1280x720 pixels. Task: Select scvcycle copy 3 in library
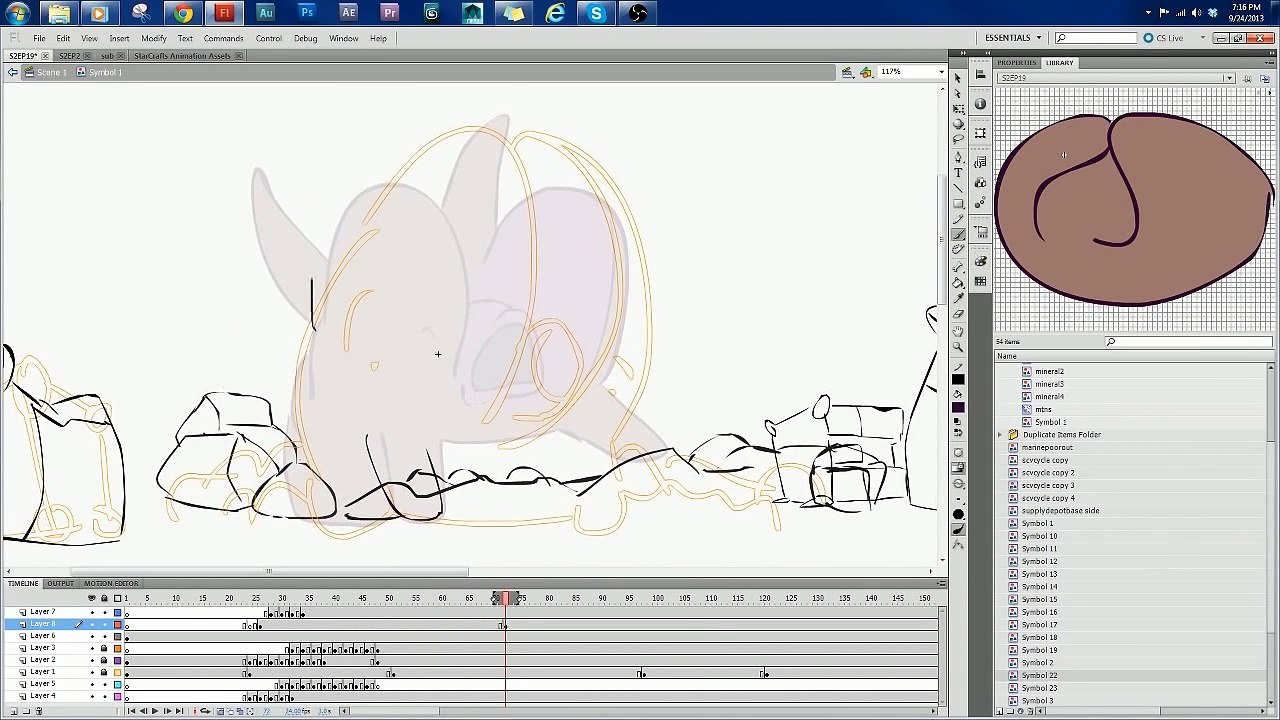pos(1048,485)
